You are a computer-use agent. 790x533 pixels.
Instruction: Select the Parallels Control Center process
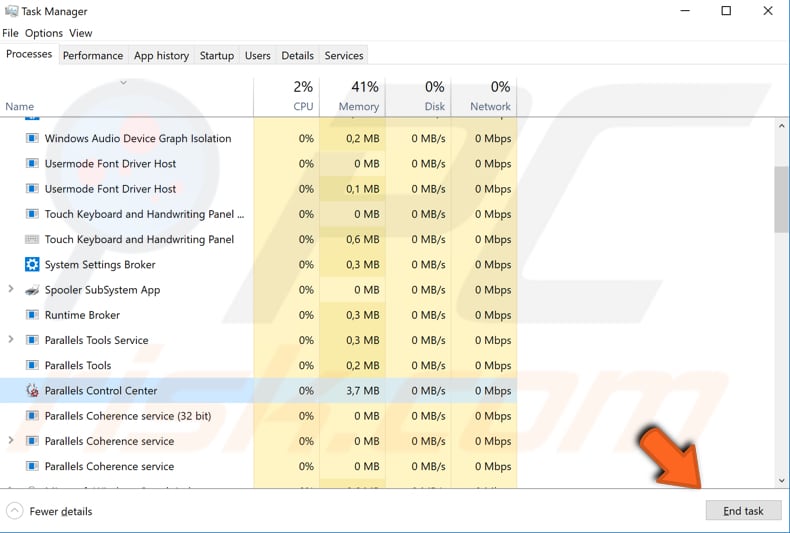258,390
